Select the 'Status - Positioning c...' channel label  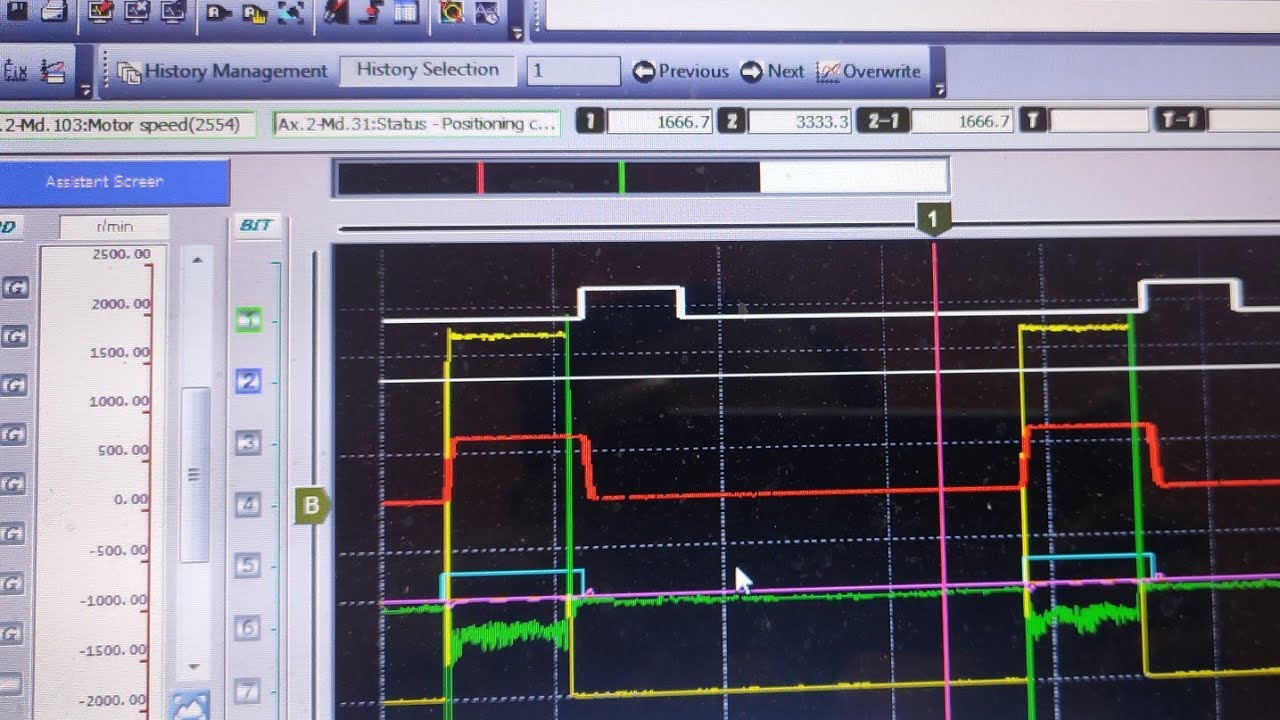pos(416,124)
